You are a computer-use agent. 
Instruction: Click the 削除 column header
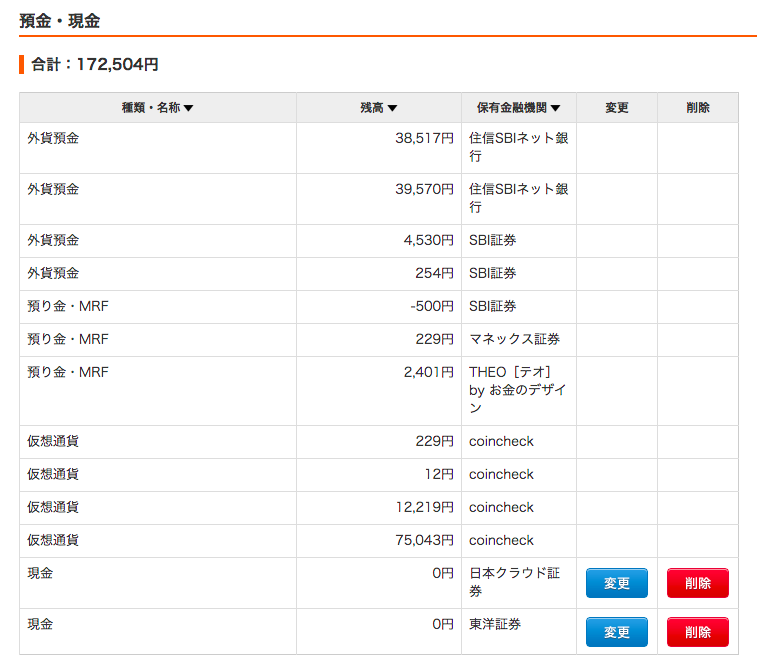coord(698,108)
